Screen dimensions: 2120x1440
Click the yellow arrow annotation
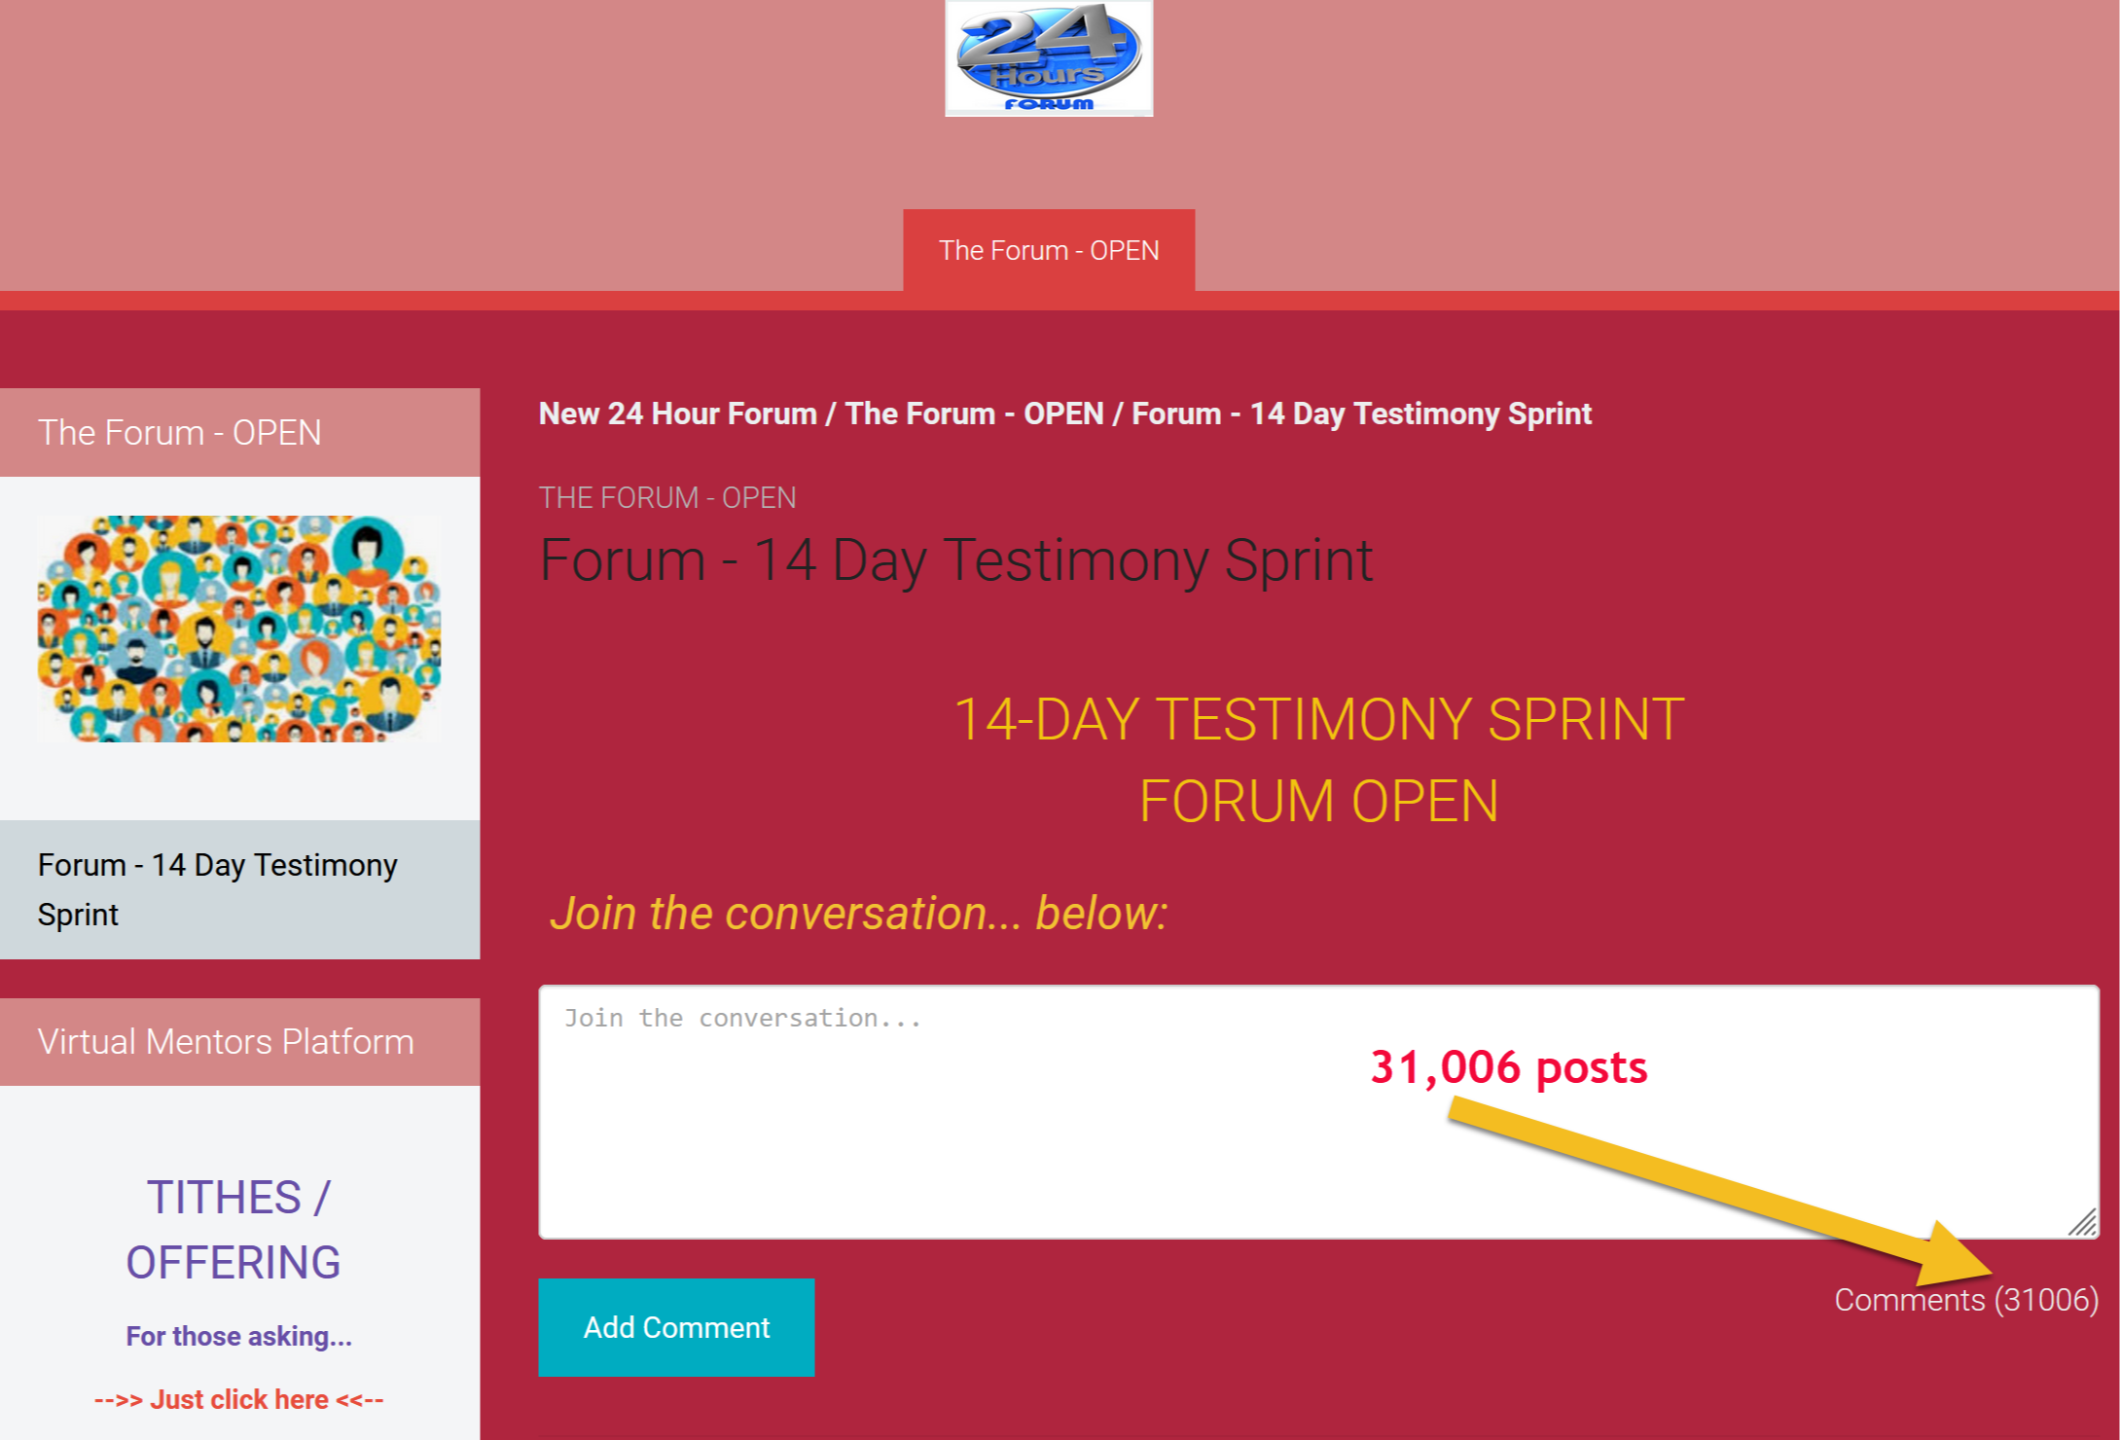point(1720,1190)
